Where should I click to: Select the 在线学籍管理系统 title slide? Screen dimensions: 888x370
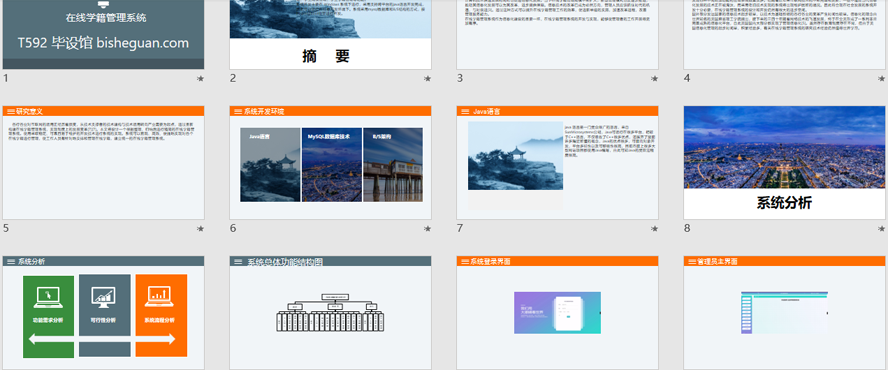click(x=104, y=35)
